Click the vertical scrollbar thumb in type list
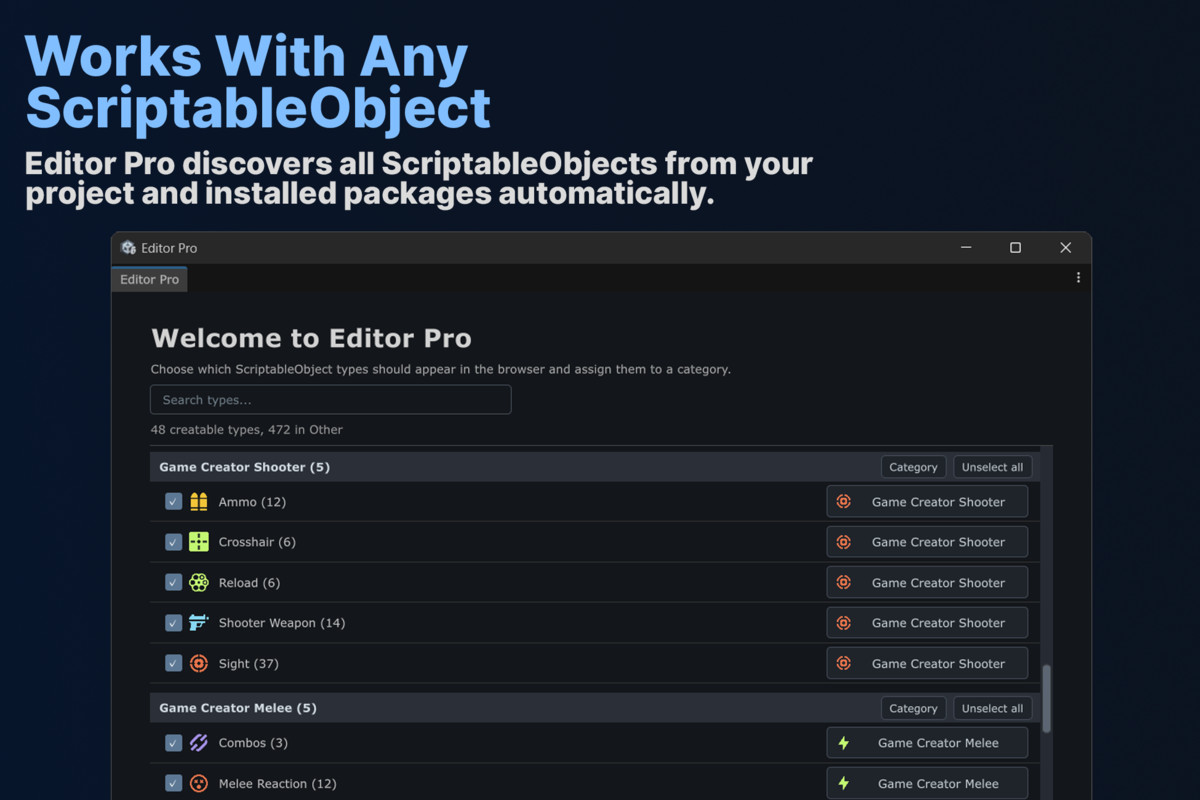 [1047, 699]
